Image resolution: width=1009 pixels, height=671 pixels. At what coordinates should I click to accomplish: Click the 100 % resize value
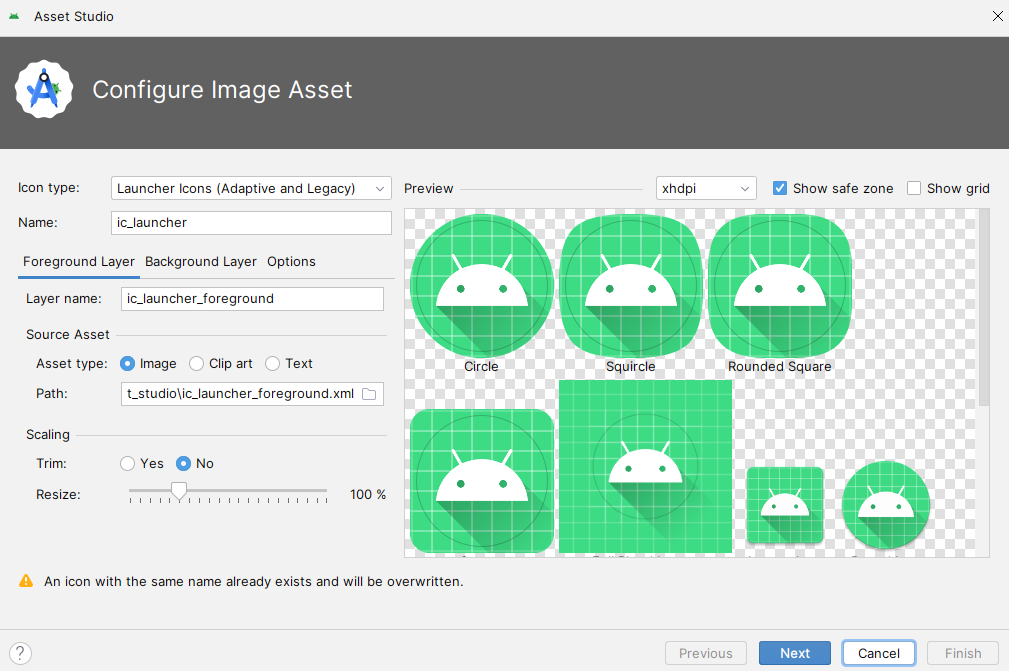[x=368, y=494]
